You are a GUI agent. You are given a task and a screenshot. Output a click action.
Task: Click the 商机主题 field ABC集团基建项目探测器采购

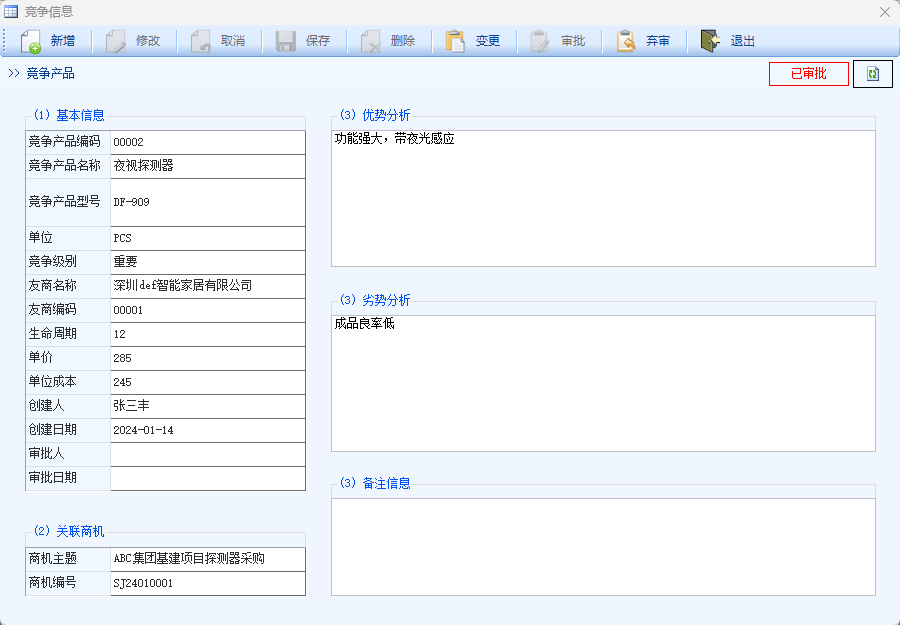(208, 560)
